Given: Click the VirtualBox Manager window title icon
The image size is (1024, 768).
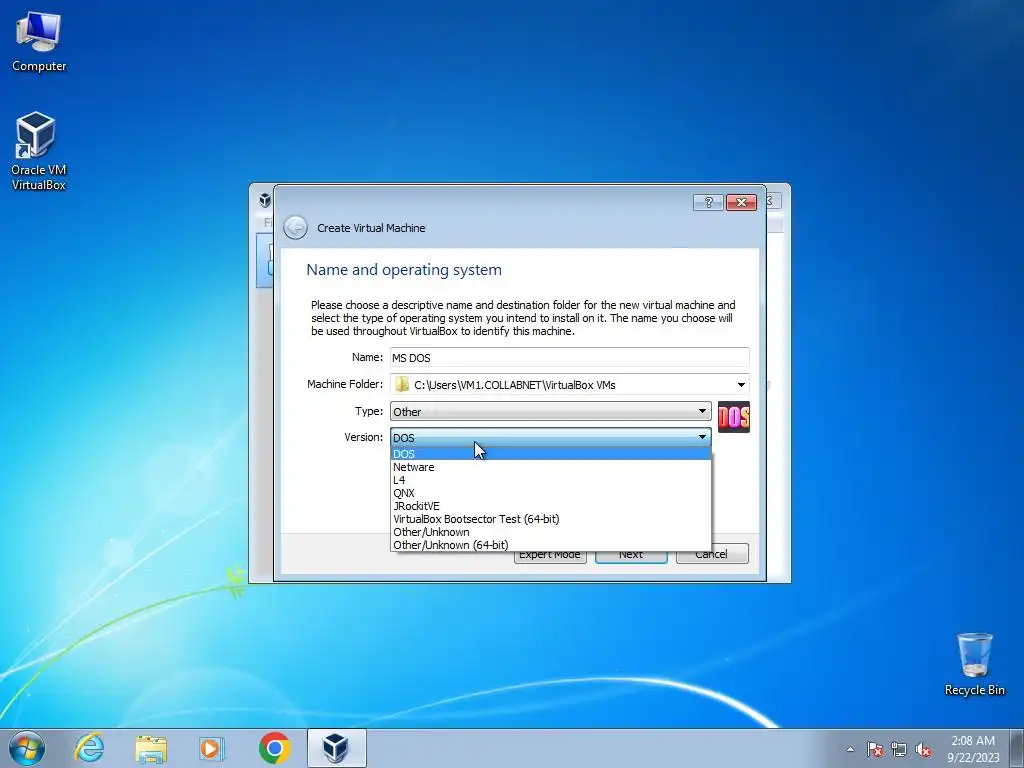Looking at the screenshot, I should [x=264, y=200].
